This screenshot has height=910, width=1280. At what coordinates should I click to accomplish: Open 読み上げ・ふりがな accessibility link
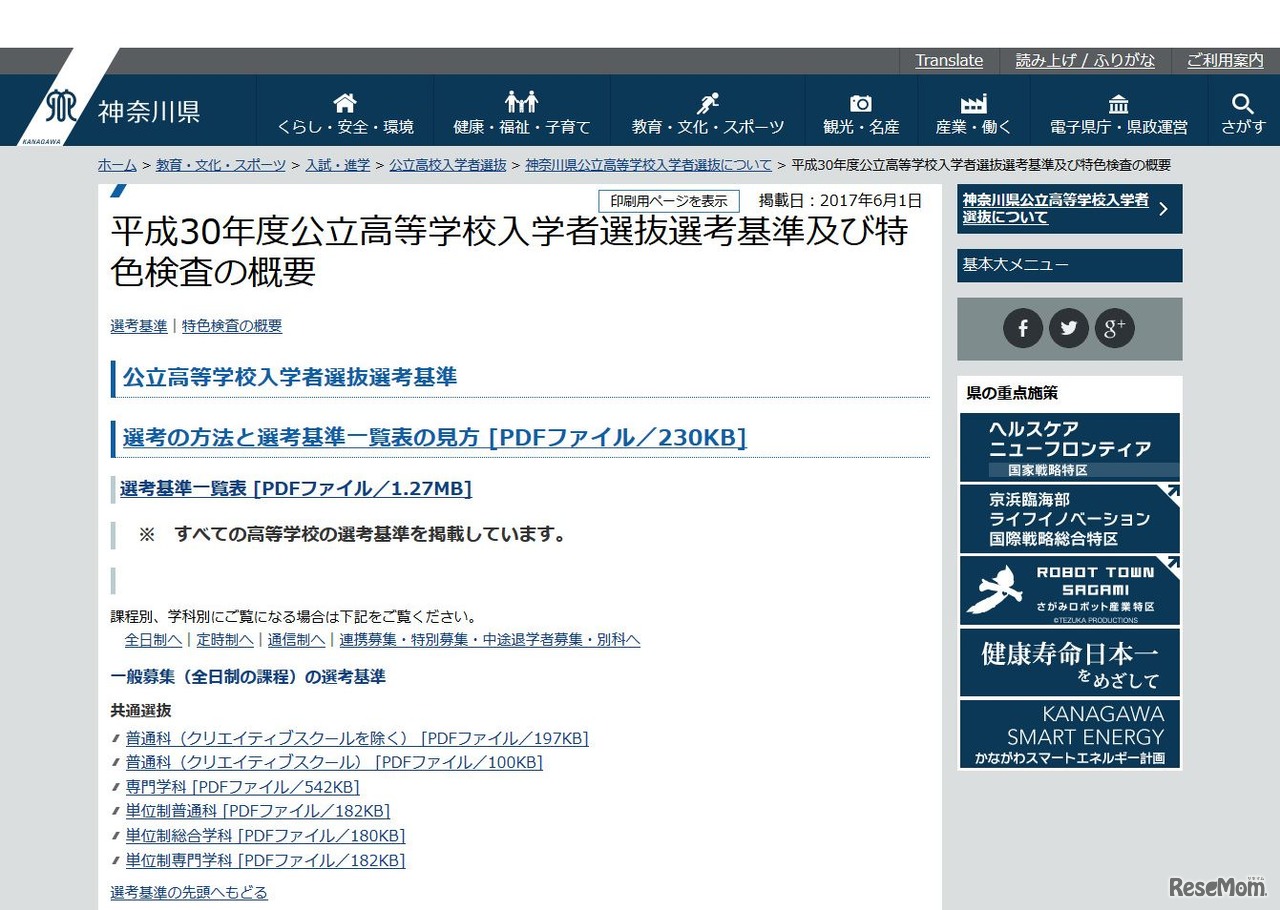pyautogui.click(x=1085, y=60)
